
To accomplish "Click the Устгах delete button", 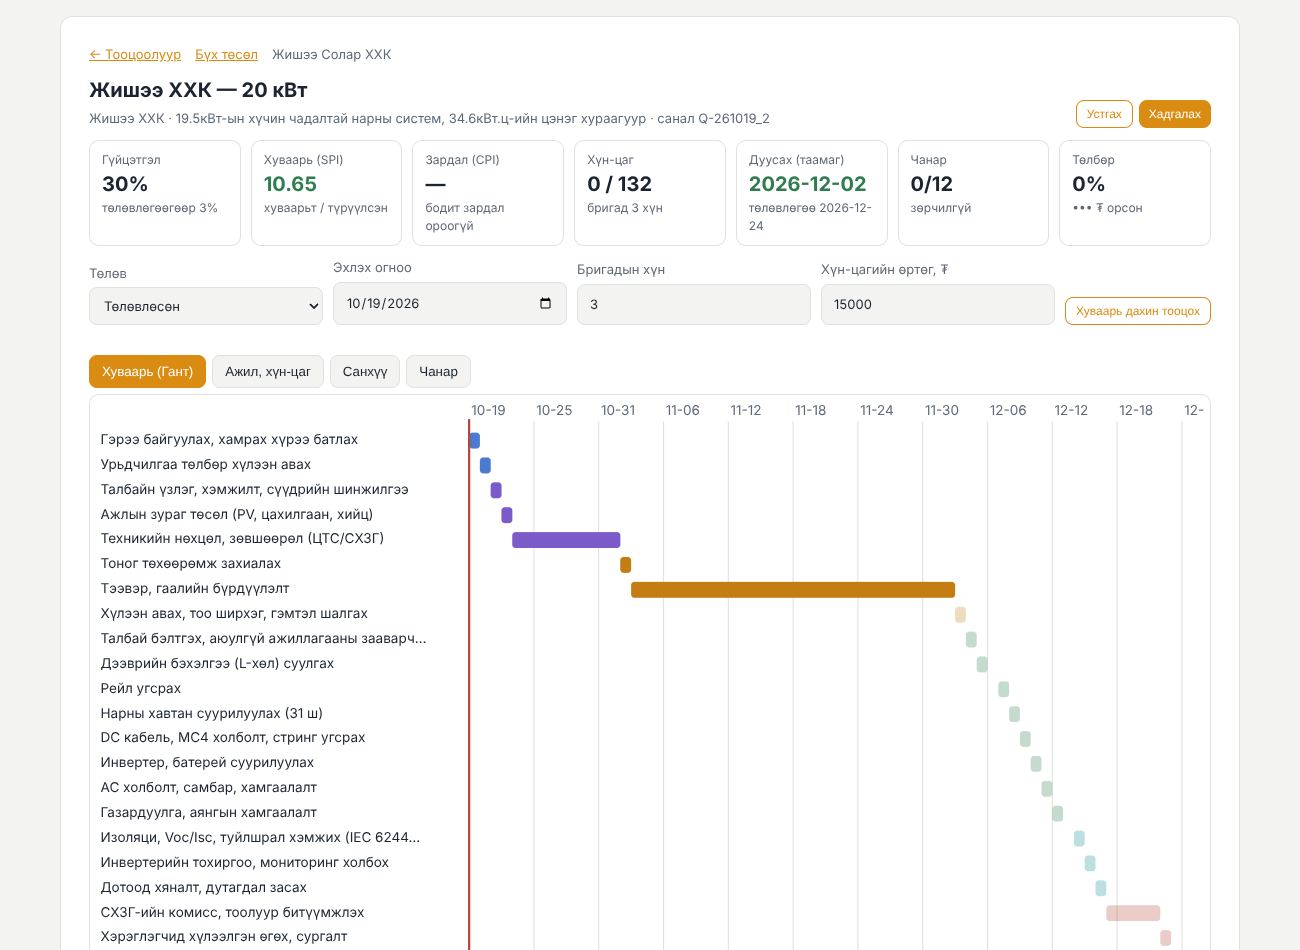I will tap(1104, 114).
